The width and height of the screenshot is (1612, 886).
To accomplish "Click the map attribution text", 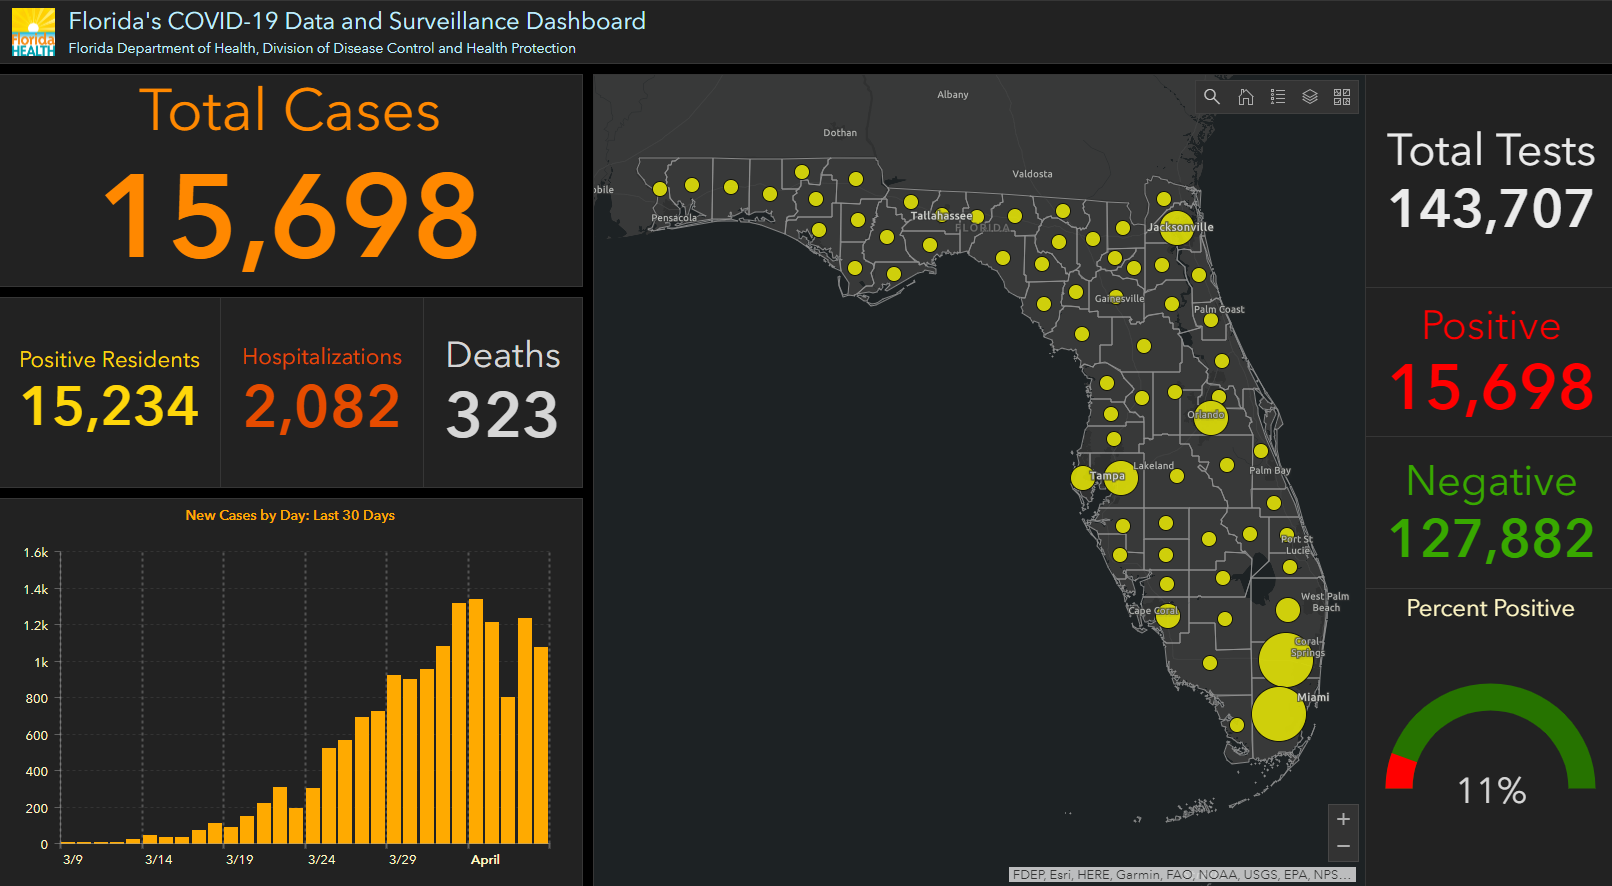I will 1182,874.
